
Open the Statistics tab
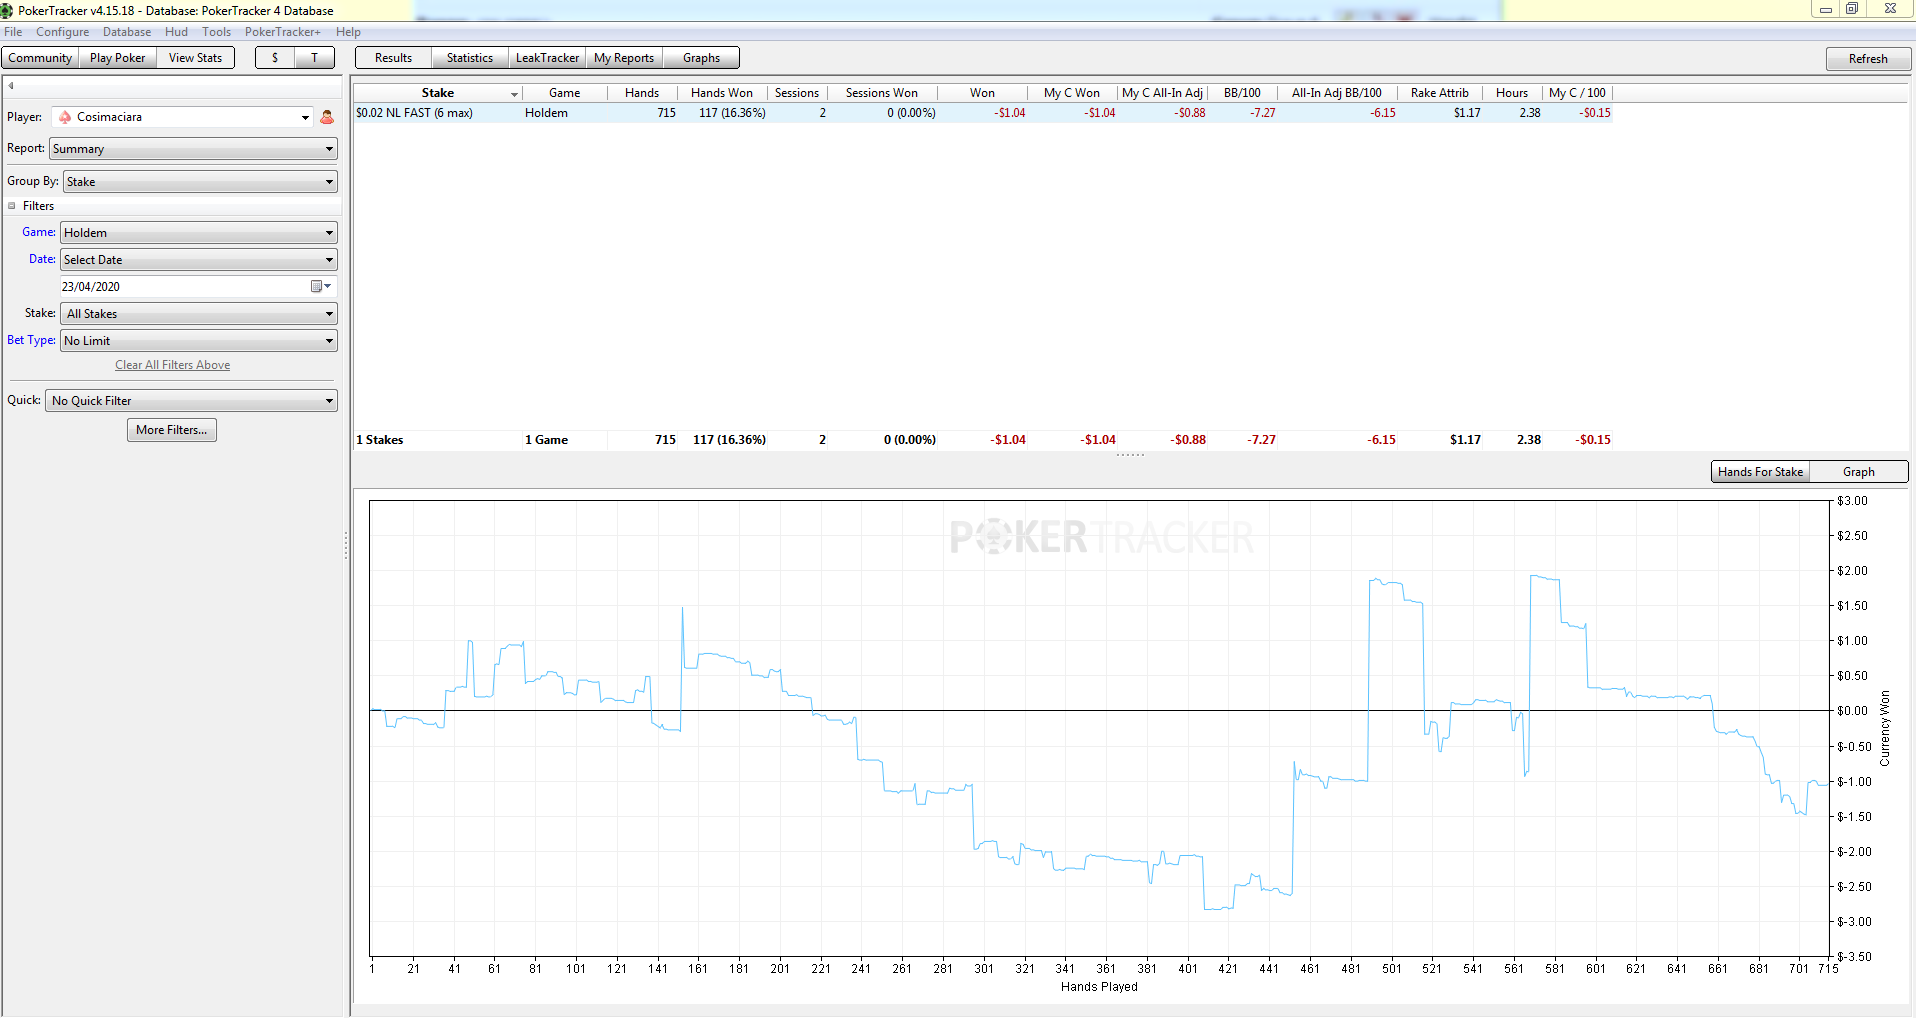(470, 58)
